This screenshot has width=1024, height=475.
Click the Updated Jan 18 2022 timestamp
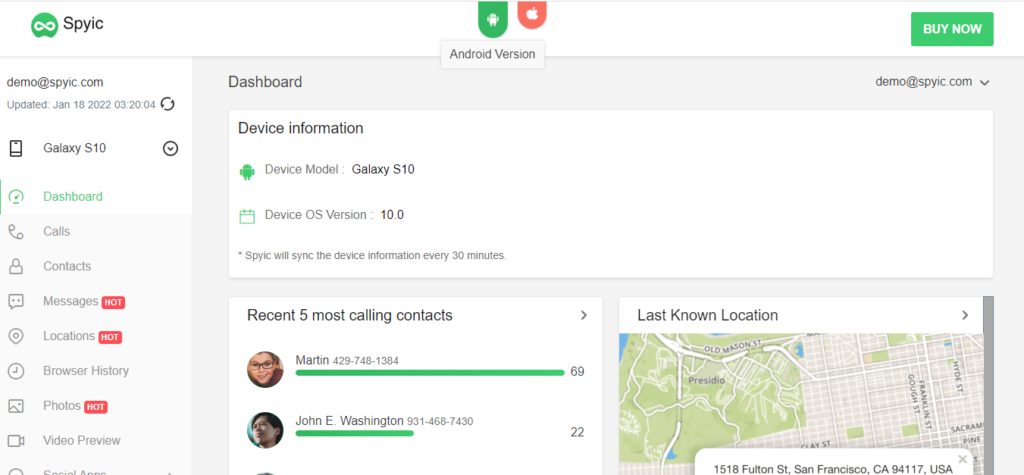click(x=82, y=105)
